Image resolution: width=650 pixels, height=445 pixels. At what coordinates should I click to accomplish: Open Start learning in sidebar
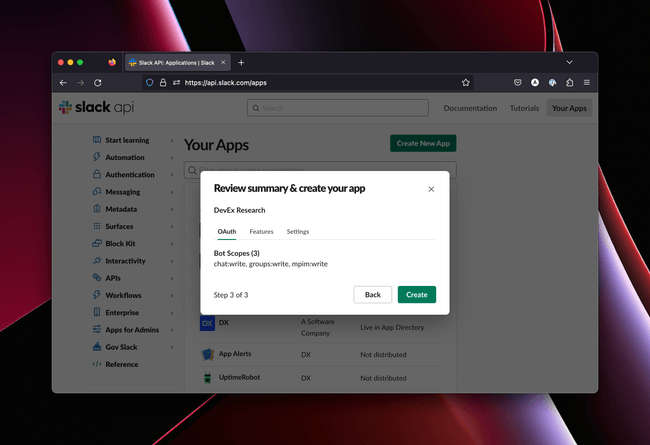127,140
